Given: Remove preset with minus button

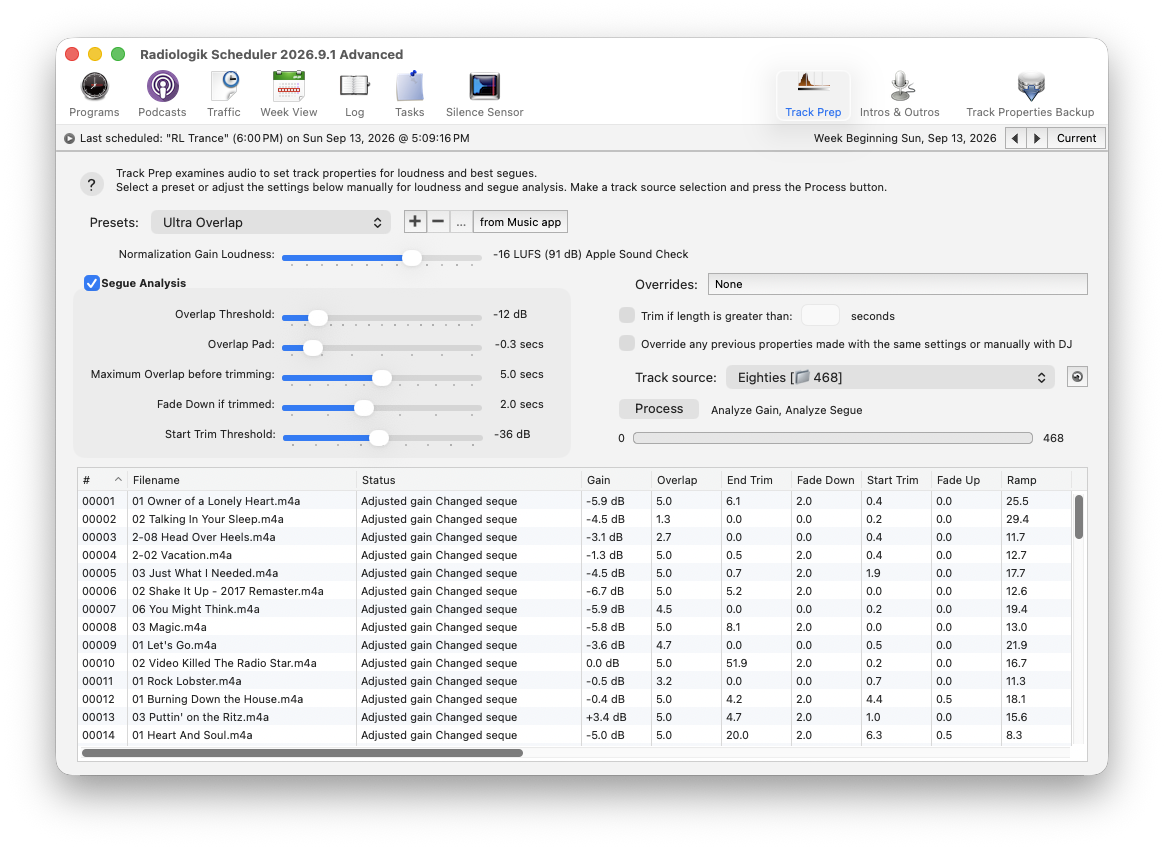Looking at the screenshot, I should coord(438,222).
